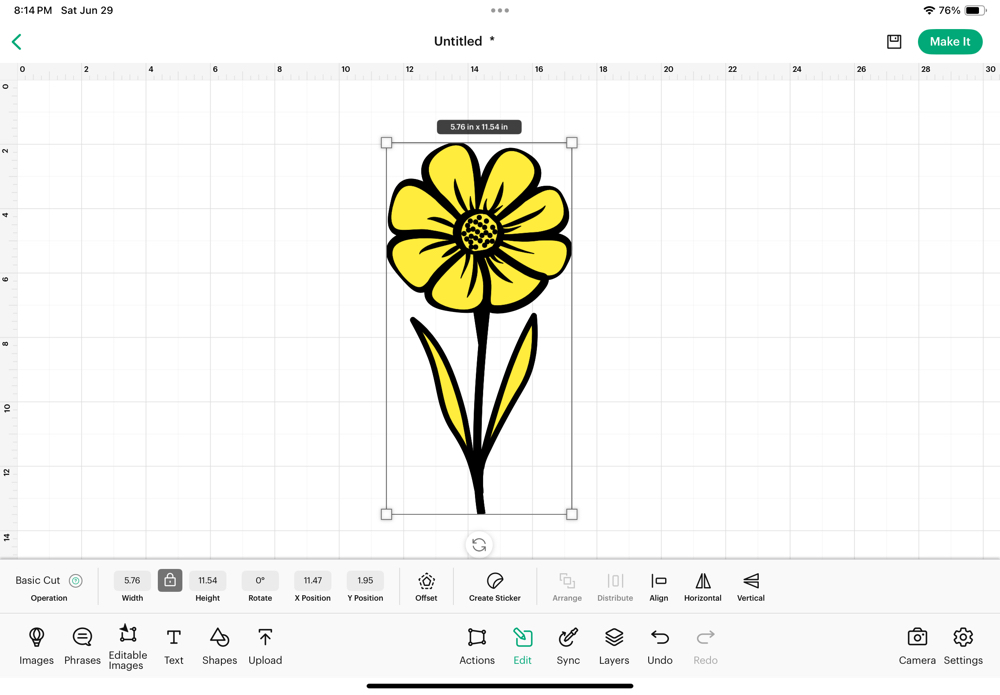This screenshot has height=695, width=1000.
Task: Edit the X Position value 11.47
Action: point(312,580)
